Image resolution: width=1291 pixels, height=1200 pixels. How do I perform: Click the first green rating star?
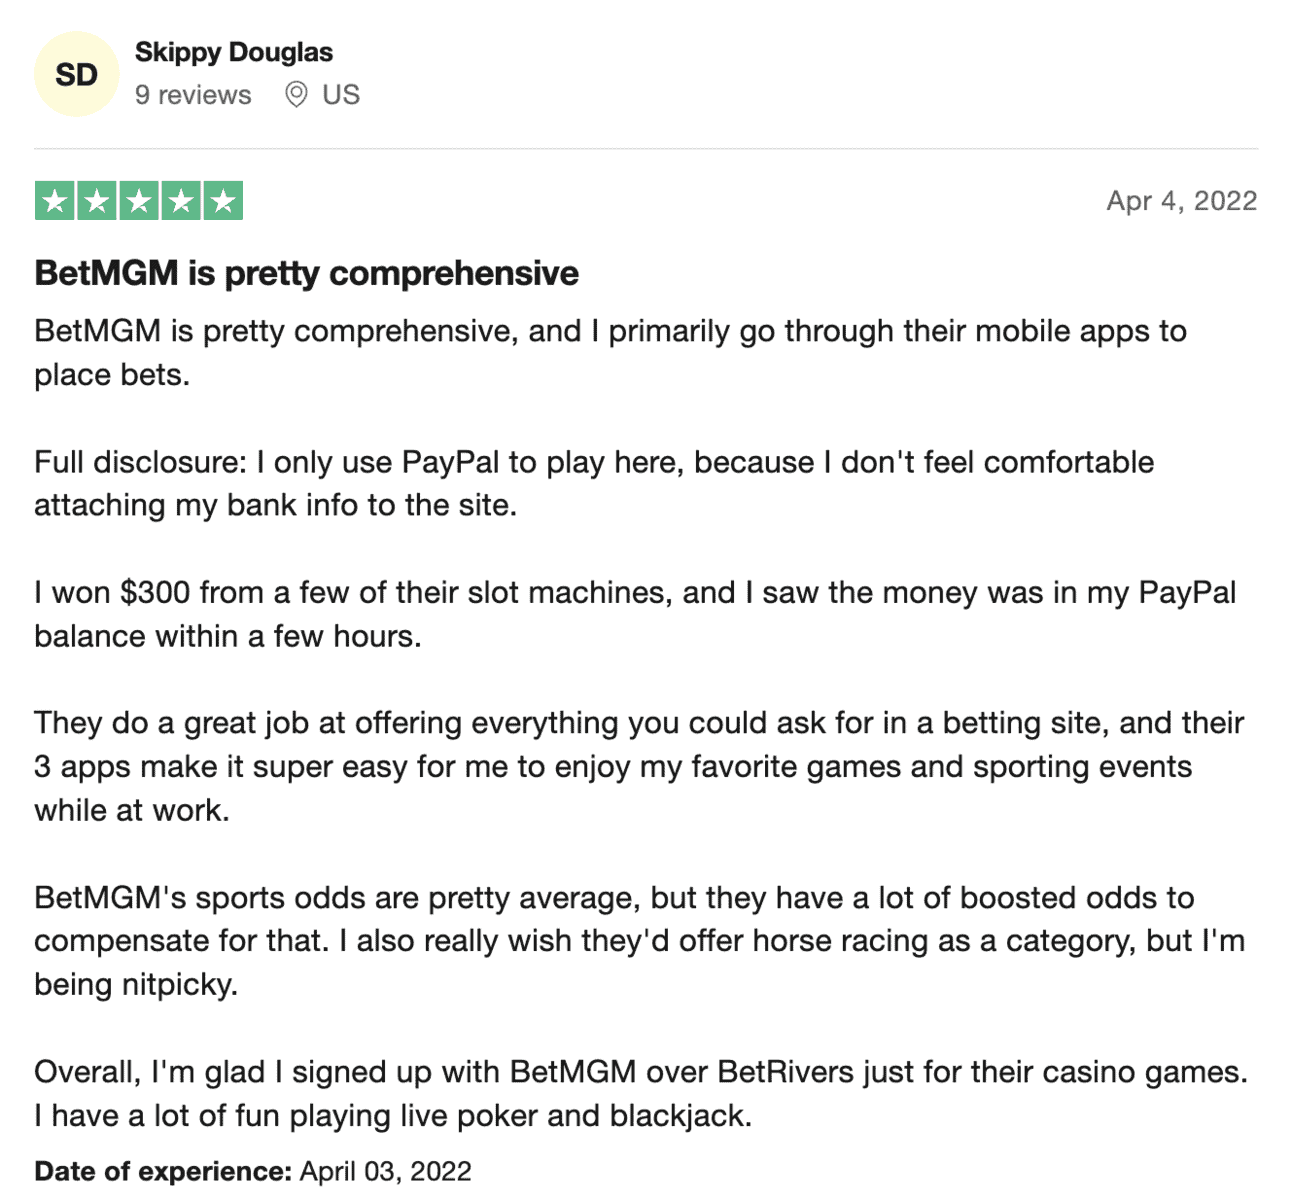coord(55,201)
